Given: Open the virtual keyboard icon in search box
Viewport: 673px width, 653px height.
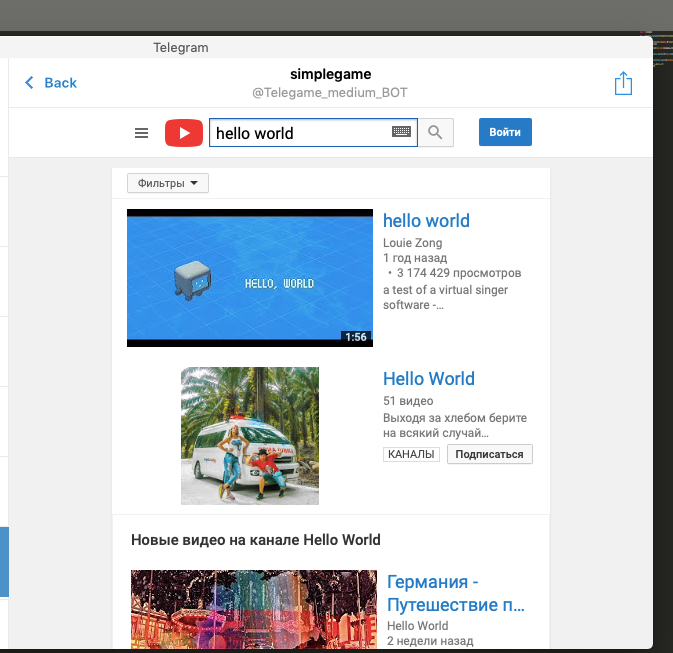Looking at the screenshot, I should pyautogui.click(x=401, y=132).
